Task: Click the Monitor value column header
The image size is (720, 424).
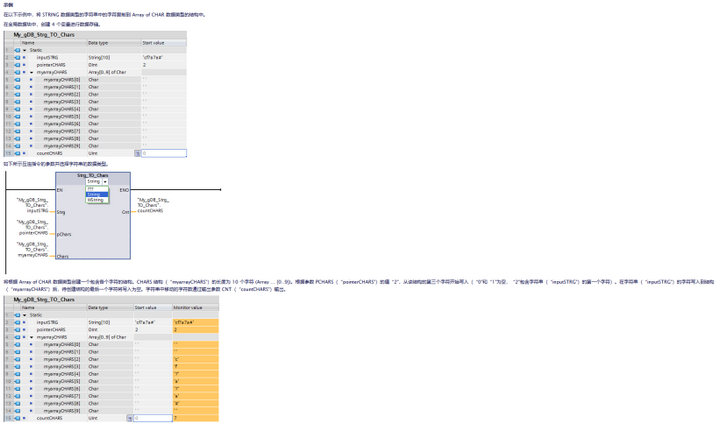Action: 188,307
